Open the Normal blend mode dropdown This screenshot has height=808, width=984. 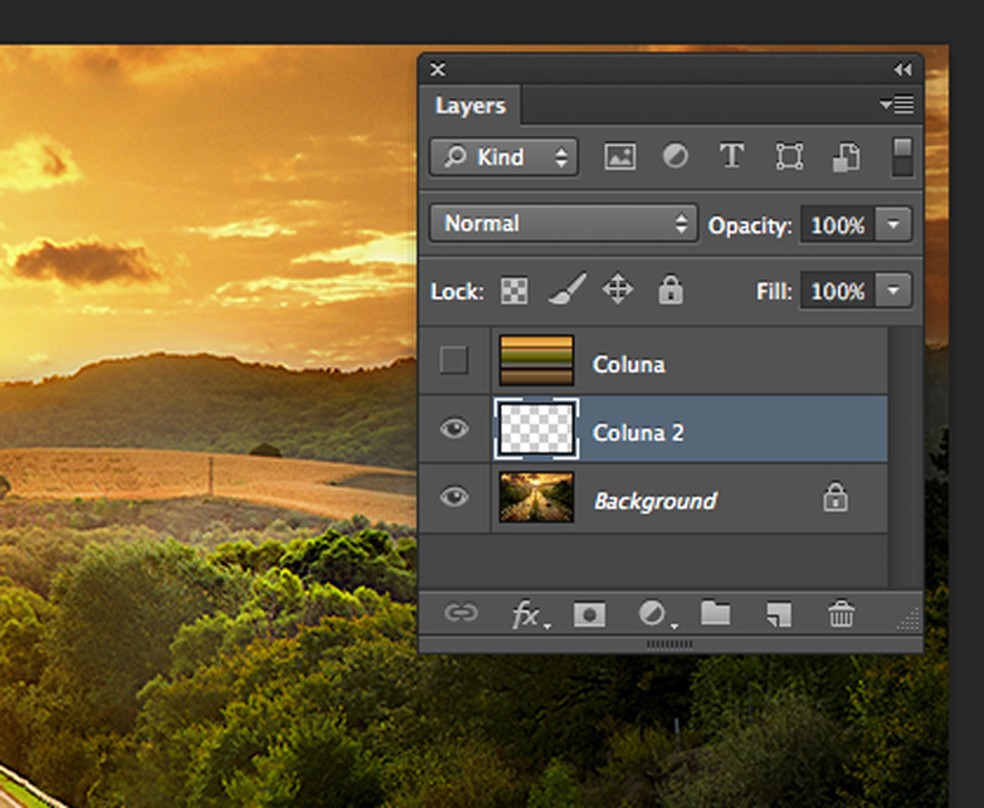(563, 223)
